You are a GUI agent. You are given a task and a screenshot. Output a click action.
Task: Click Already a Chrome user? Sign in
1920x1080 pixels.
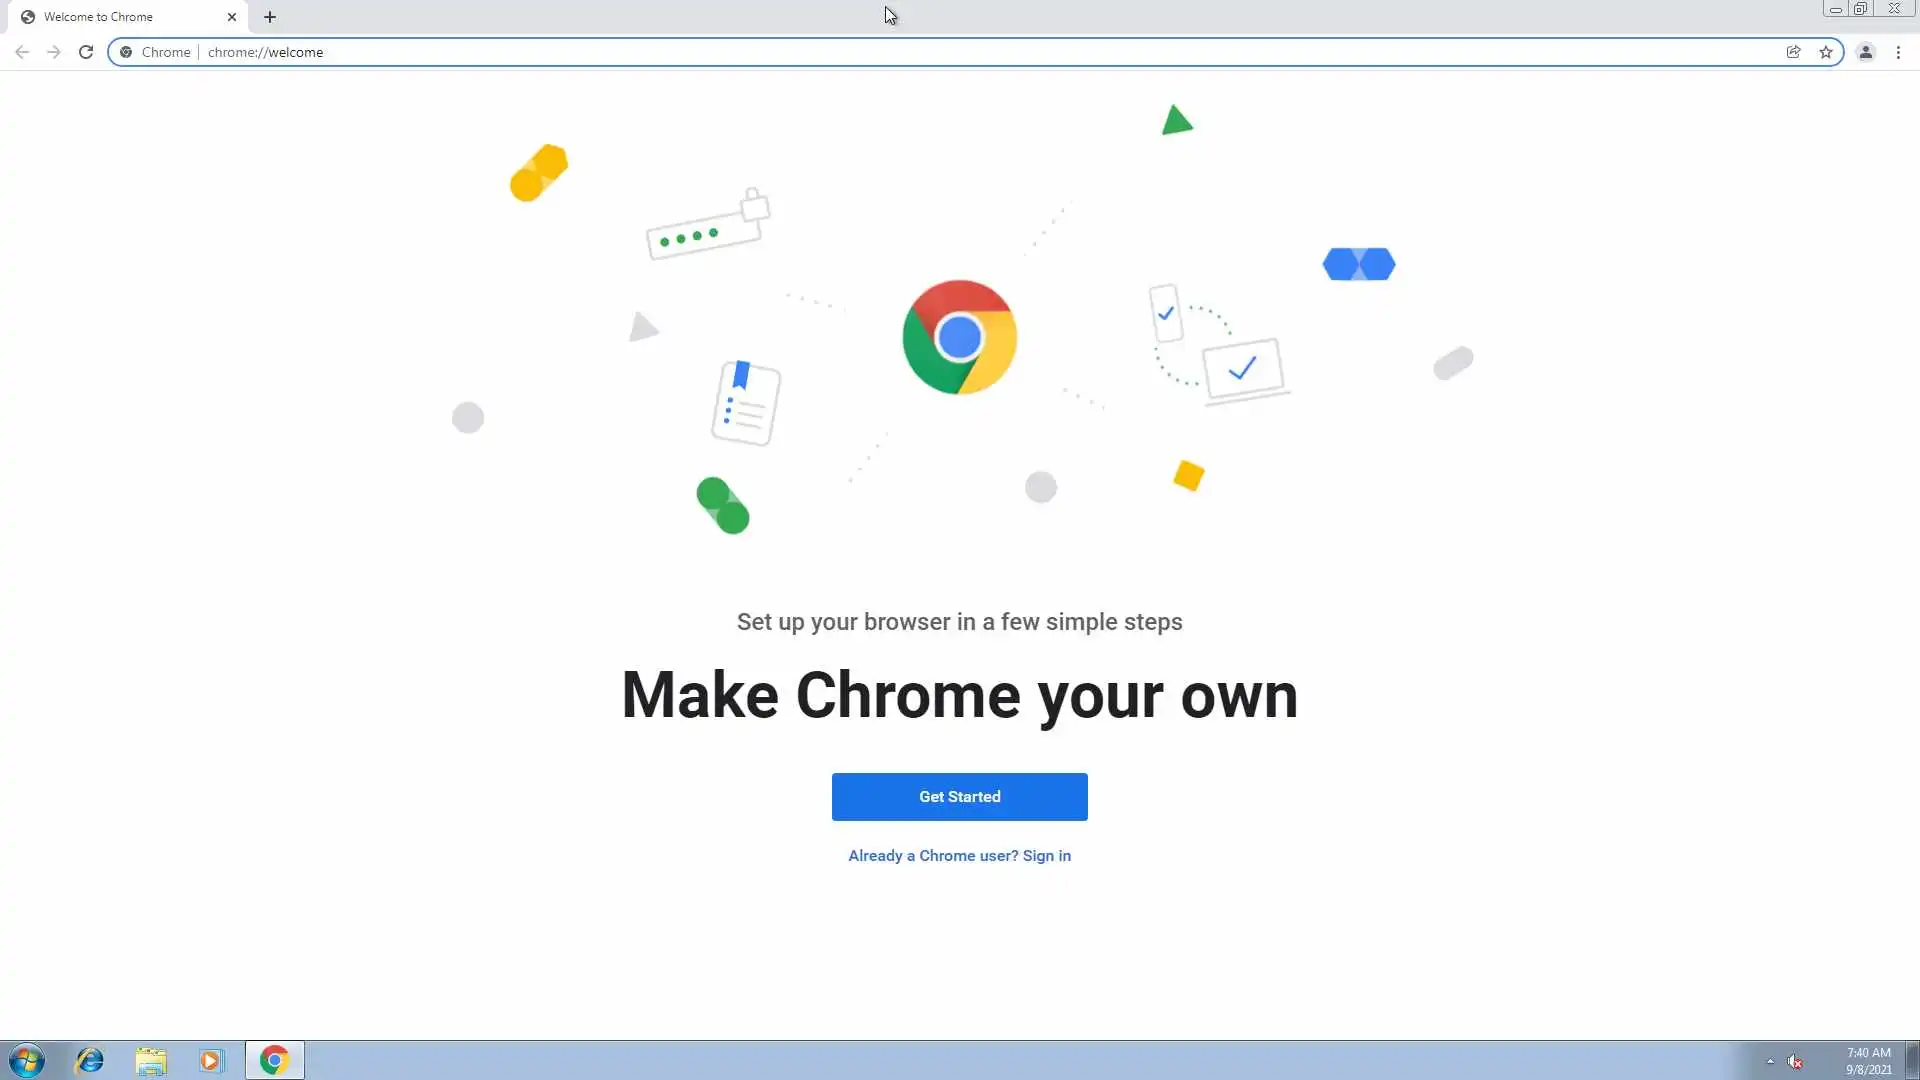[x=959, y=856]
